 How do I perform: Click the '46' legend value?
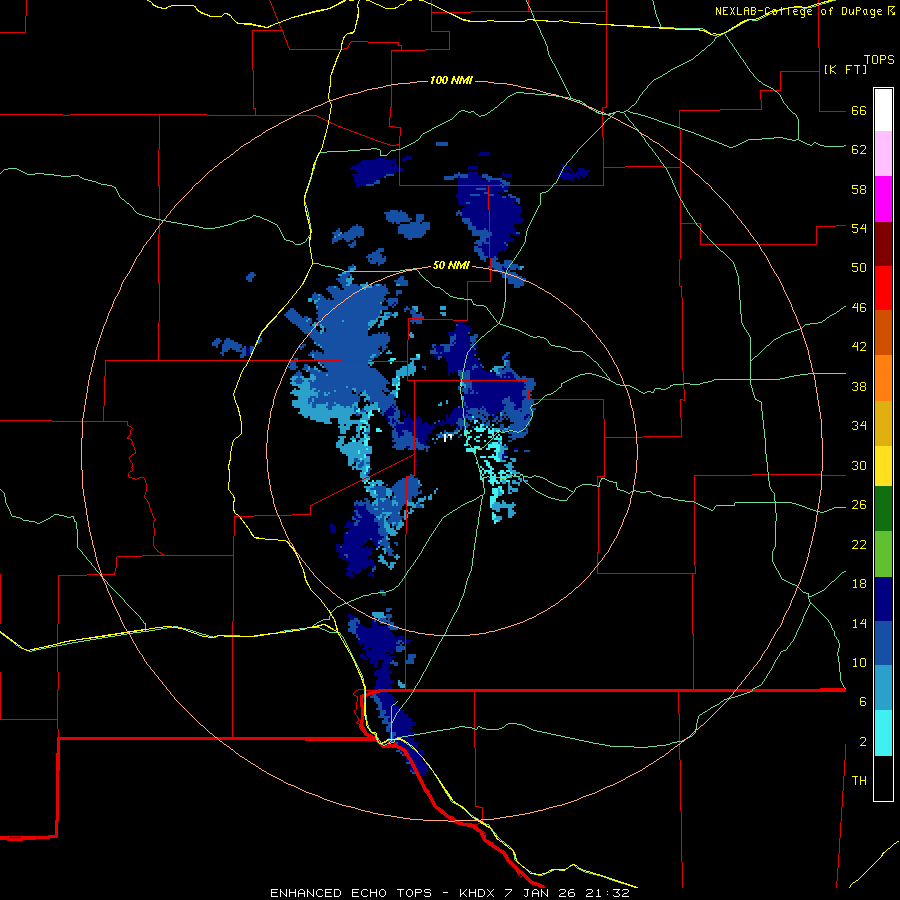pyautogui.click(x=859, y=308)
